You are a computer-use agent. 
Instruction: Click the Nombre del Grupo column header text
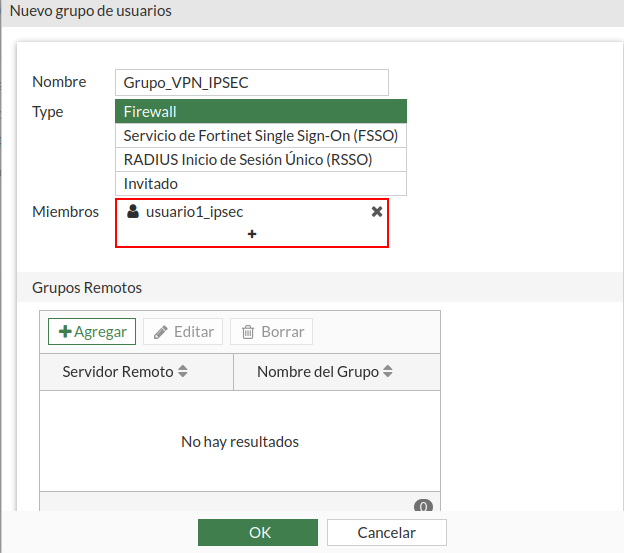coord(317,372)
